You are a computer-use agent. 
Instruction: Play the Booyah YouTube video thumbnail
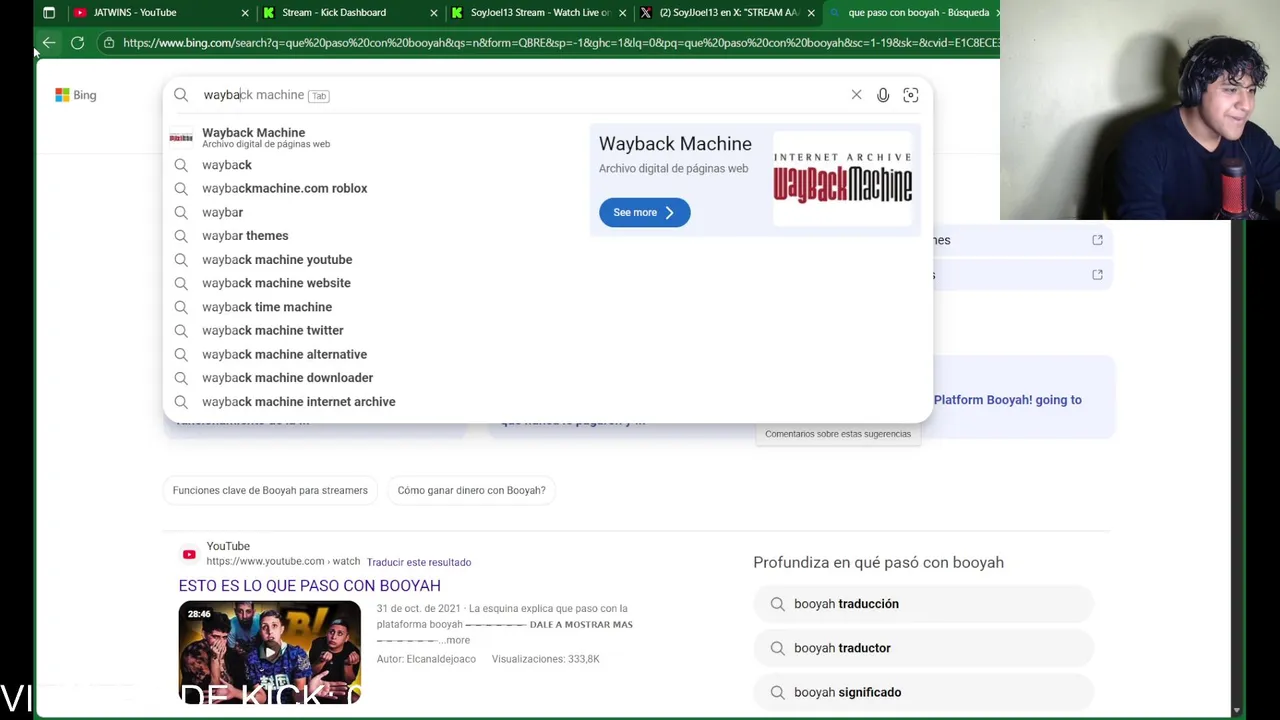pos(270,652)
